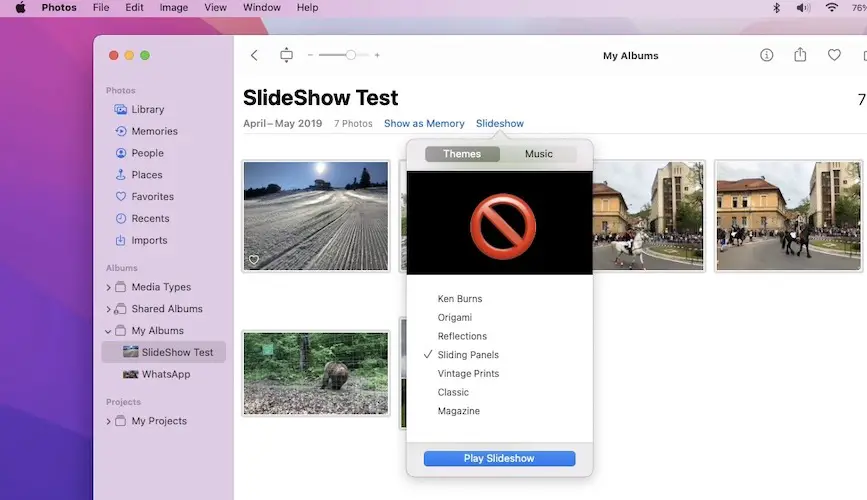867x500 pixels.
Task: Open Memories in the sidebar
Action: [x=154, y=131]
